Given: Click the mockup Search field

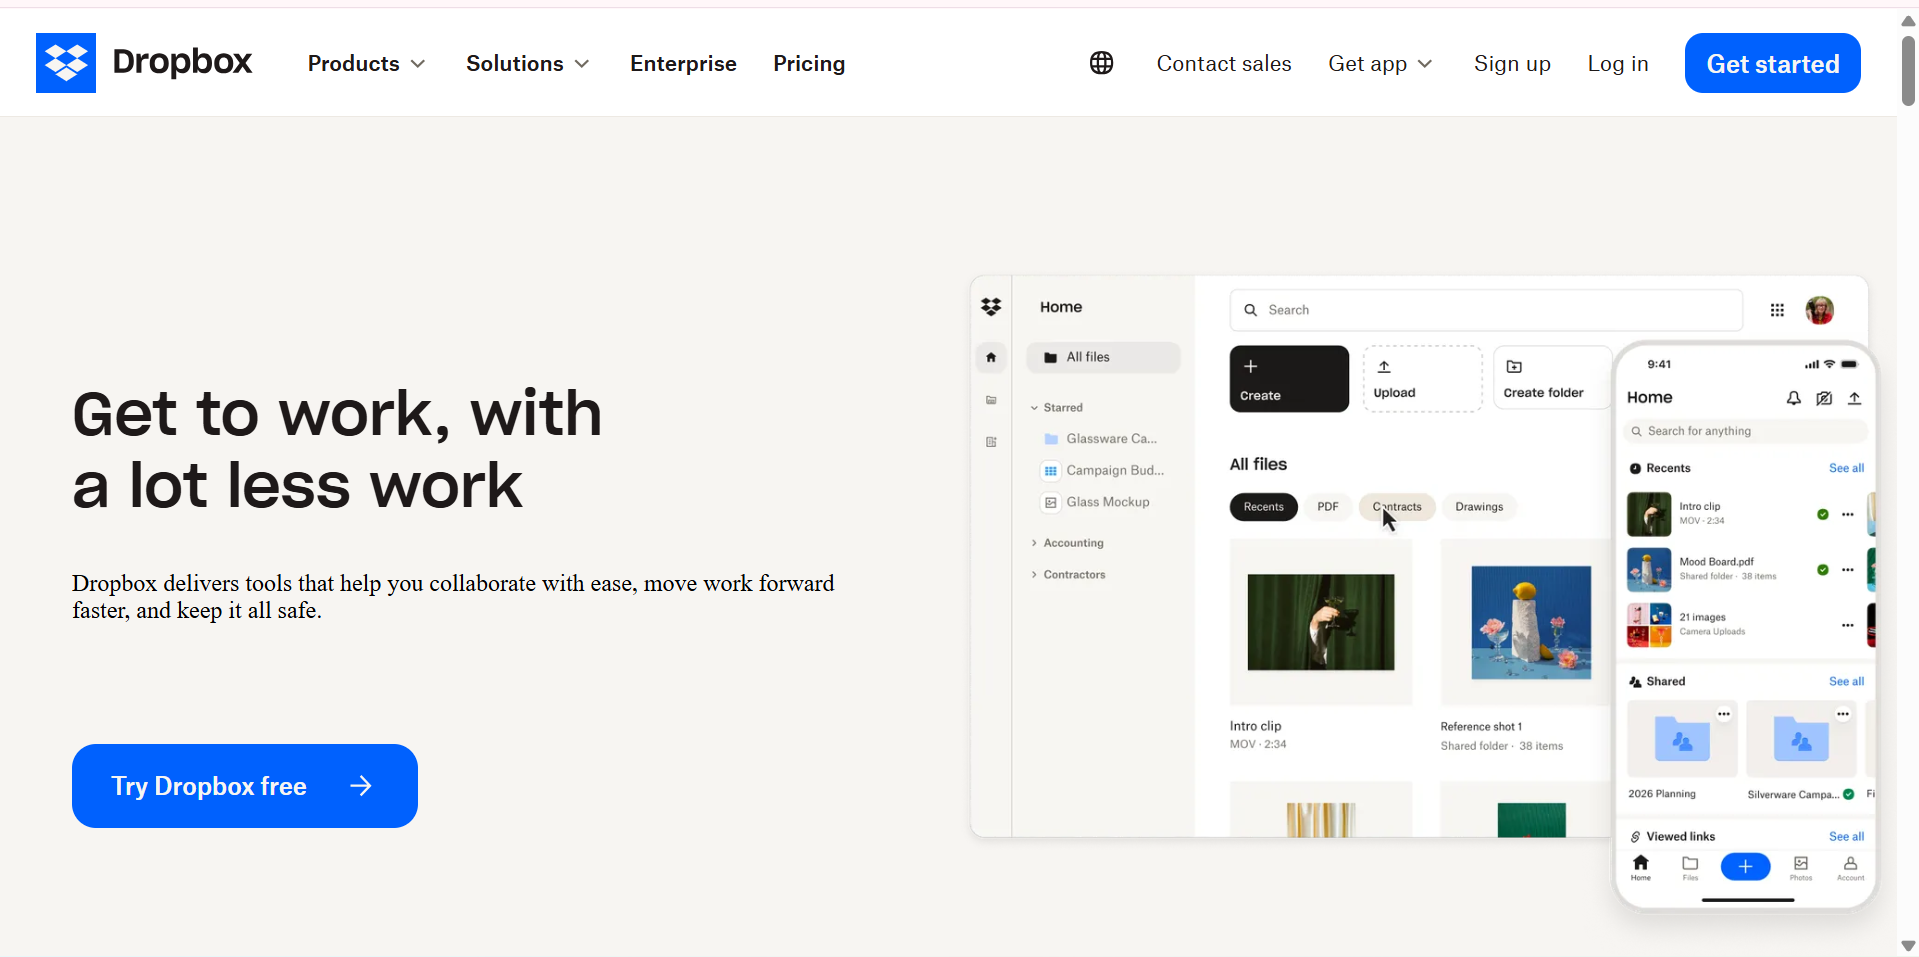Looking at the screenshot, I should [1486, 310].
